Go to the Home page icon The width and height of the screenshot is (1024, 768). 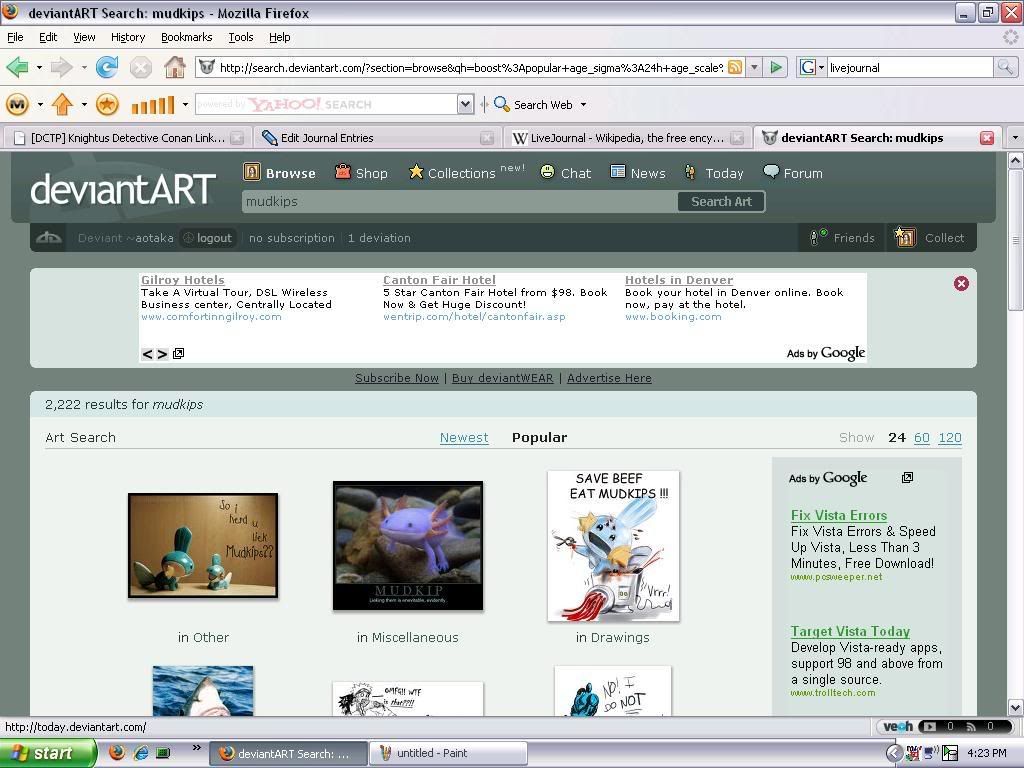174,67
